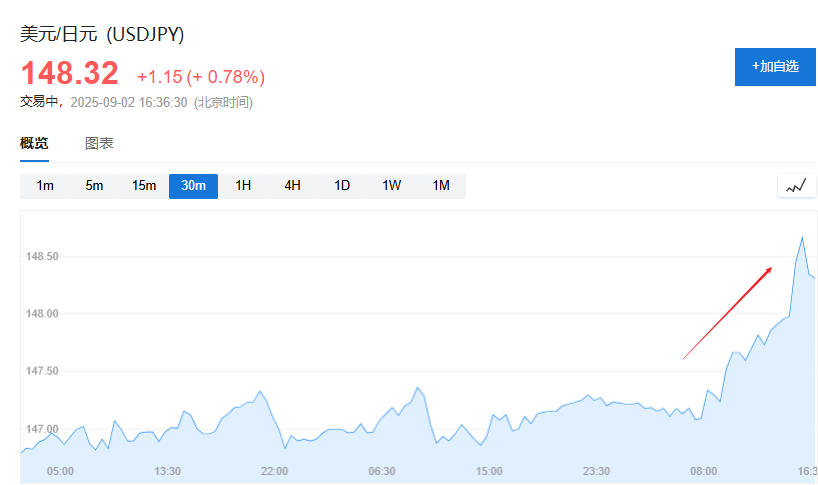
Task: Switch to the 图表 chart tab
Action: coord(99,143)
